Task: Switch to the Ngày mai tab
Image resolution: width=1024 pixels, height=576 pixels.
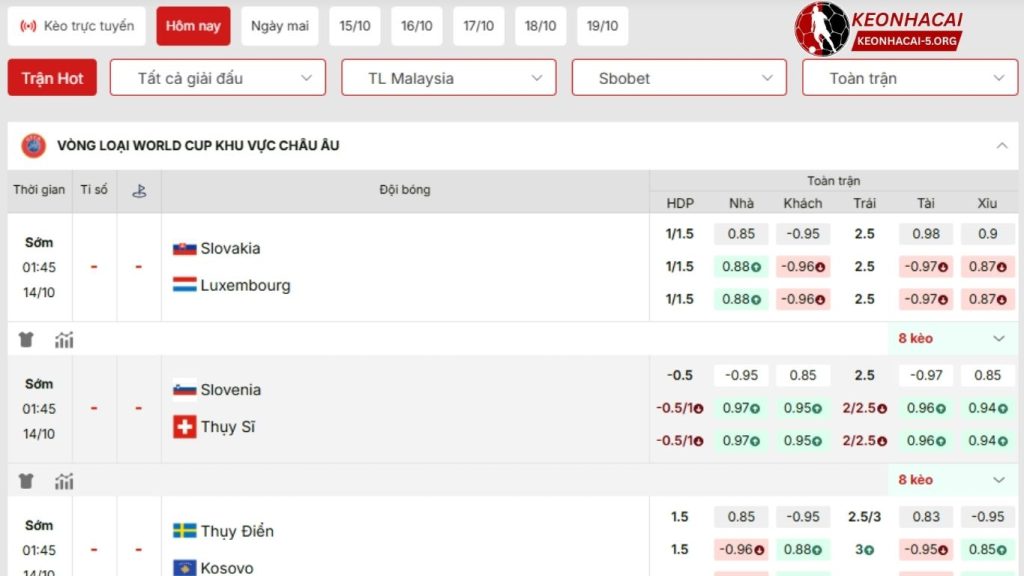Action: tap(279, 27)
